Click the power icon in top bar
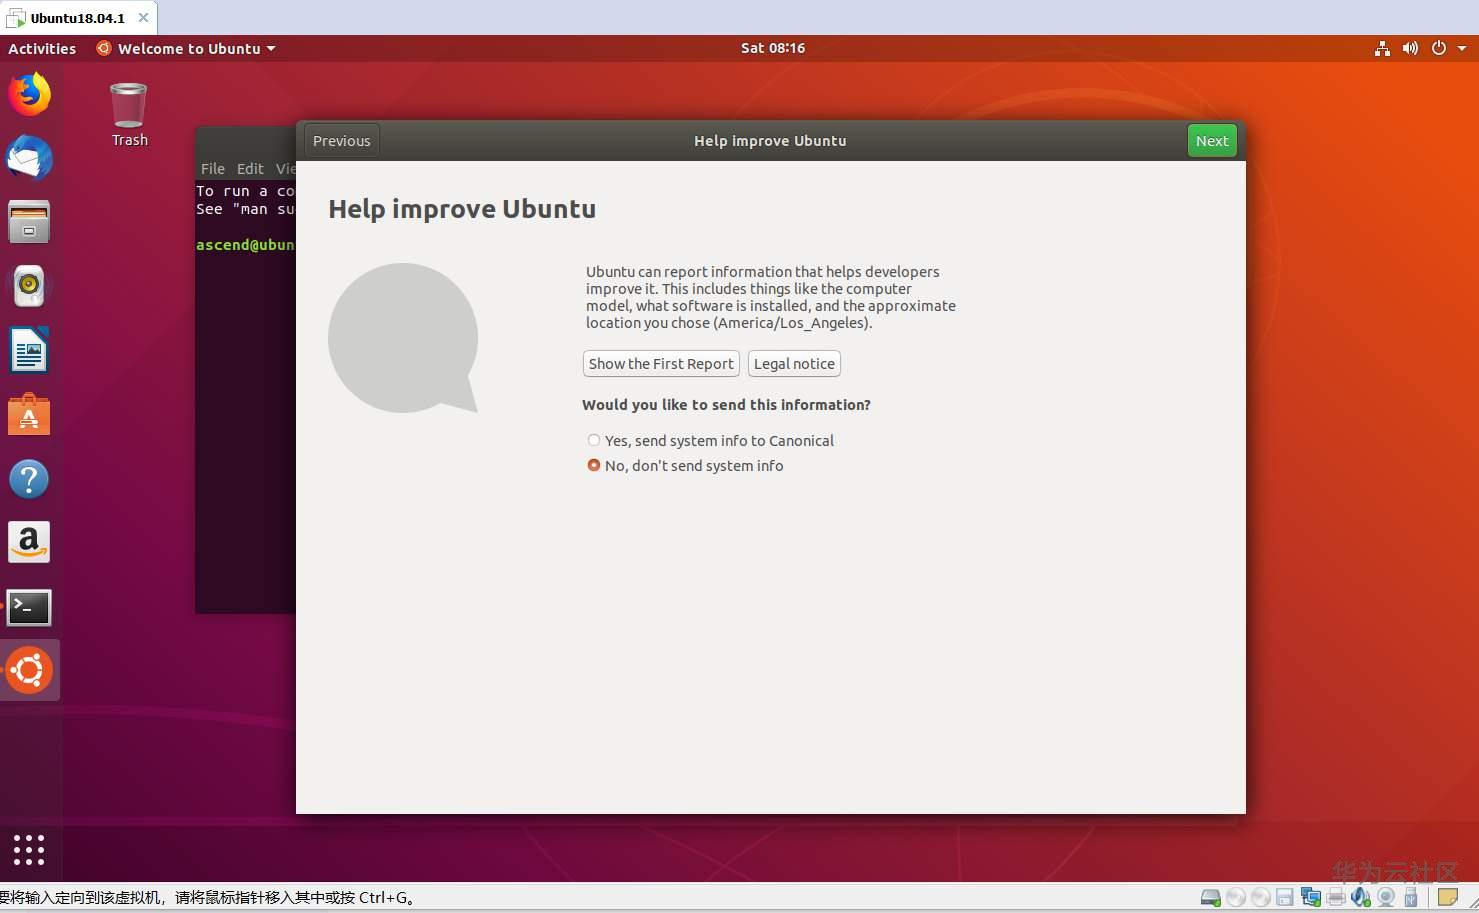Viewport: 1479px width, 913px height. [1438, 48]
